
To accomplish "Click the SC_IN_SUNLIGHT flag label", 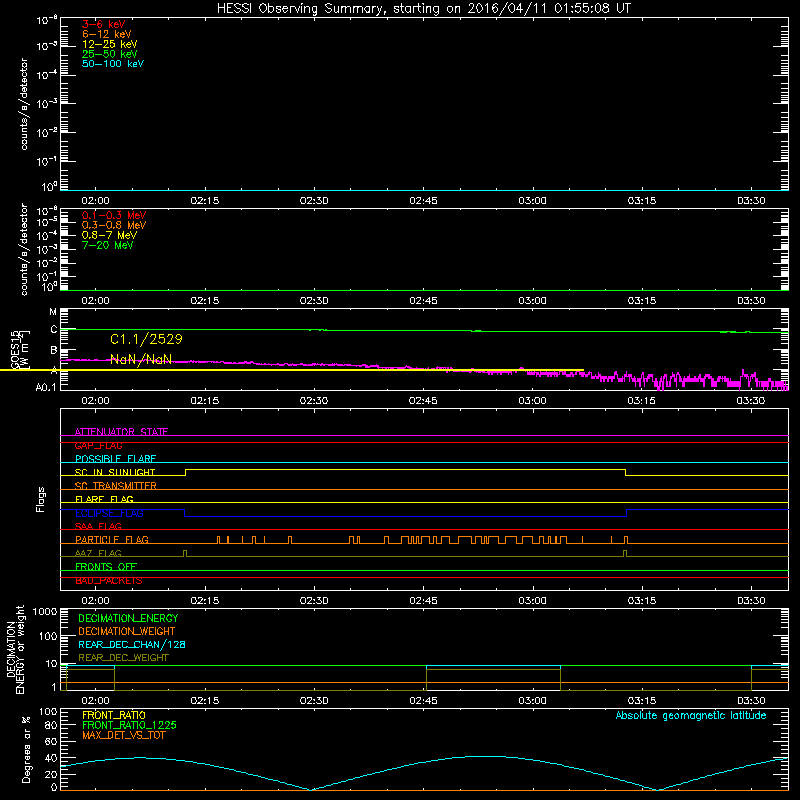I will (x=115, y=472).
